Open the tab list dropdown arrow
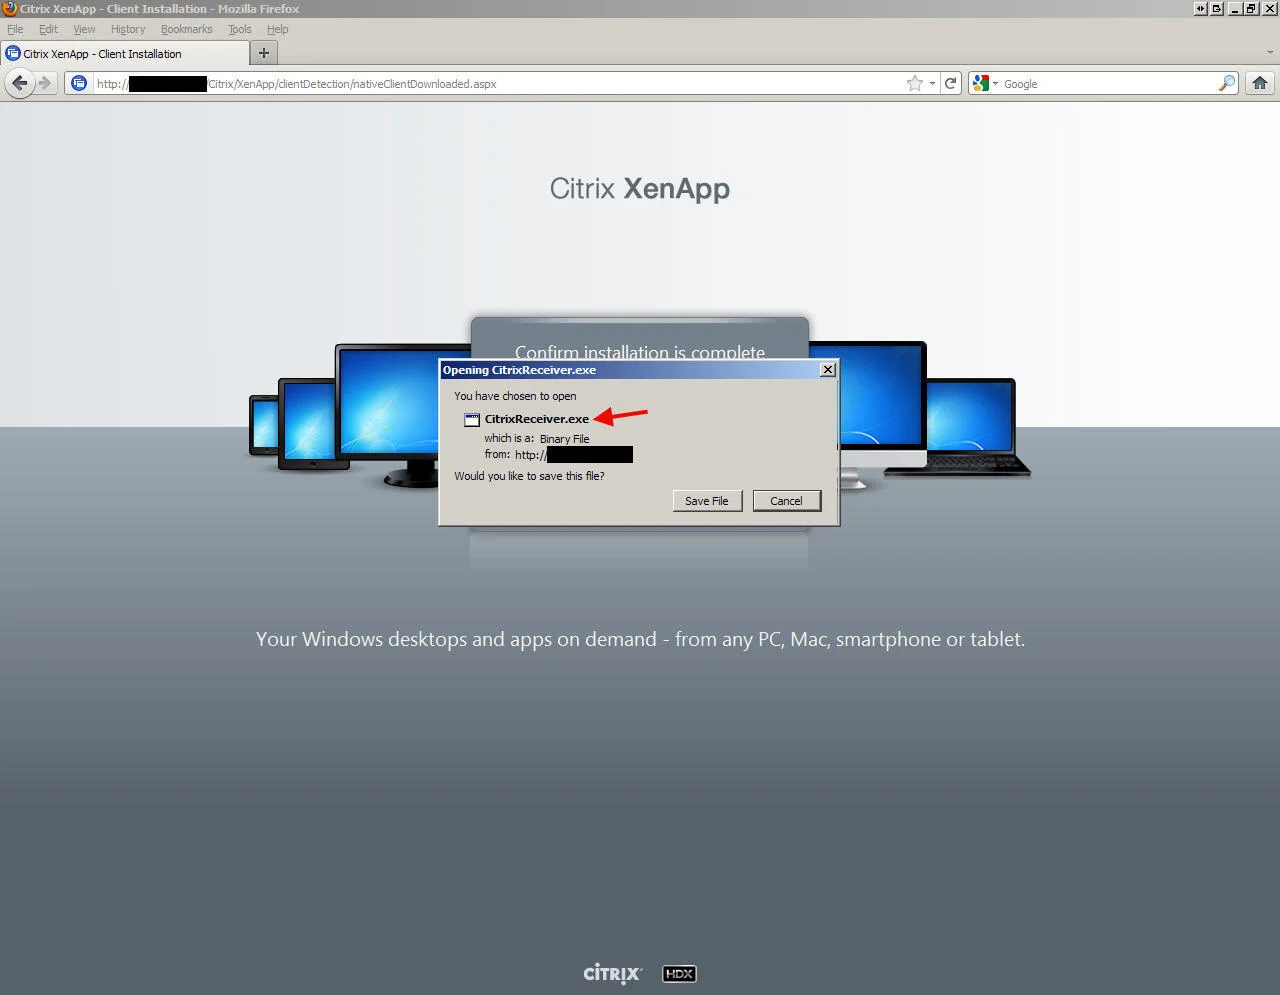The height and width of the screenshot is (995, 1280). [x=1270, y=52]
